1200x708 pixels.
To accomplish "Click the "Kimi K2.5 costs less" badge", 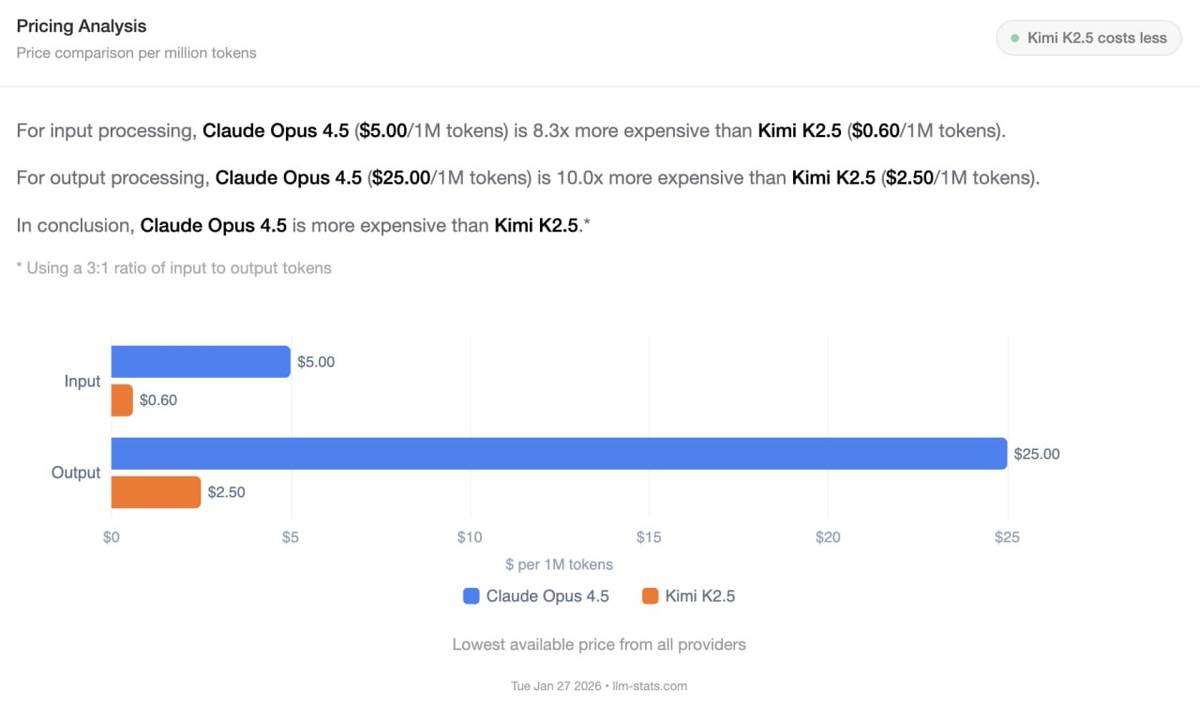I will coord(1089,38).
